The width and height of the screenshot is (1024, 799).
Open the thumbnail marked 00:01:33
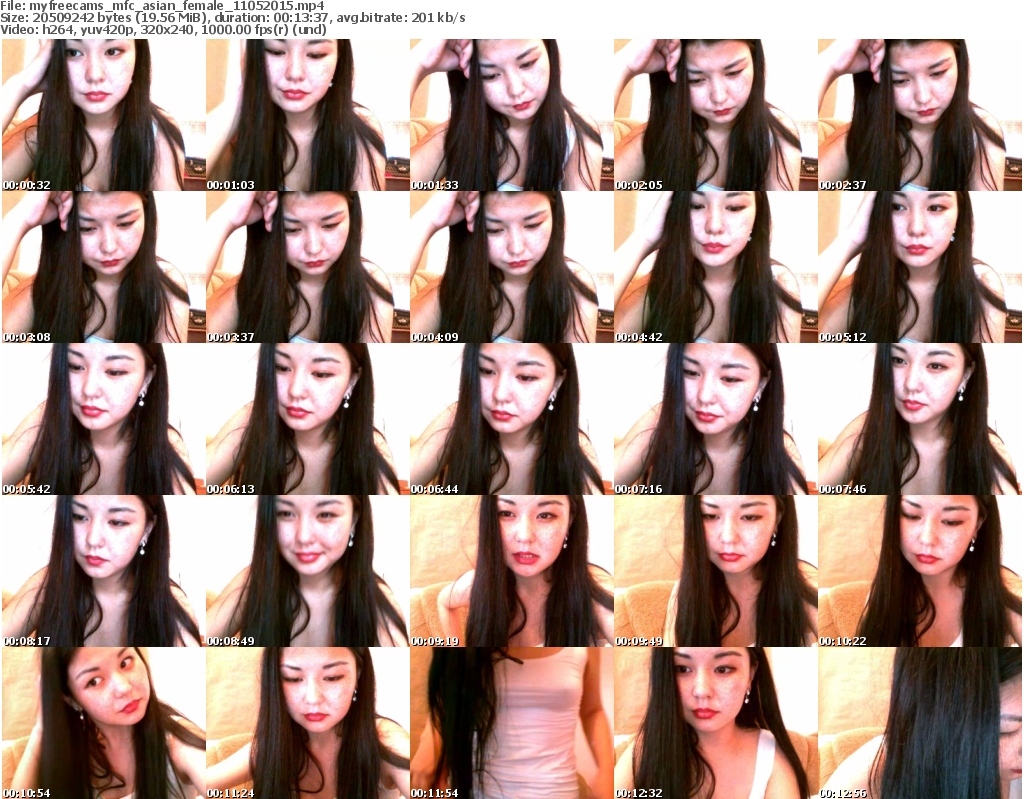[x=510, y=115]
